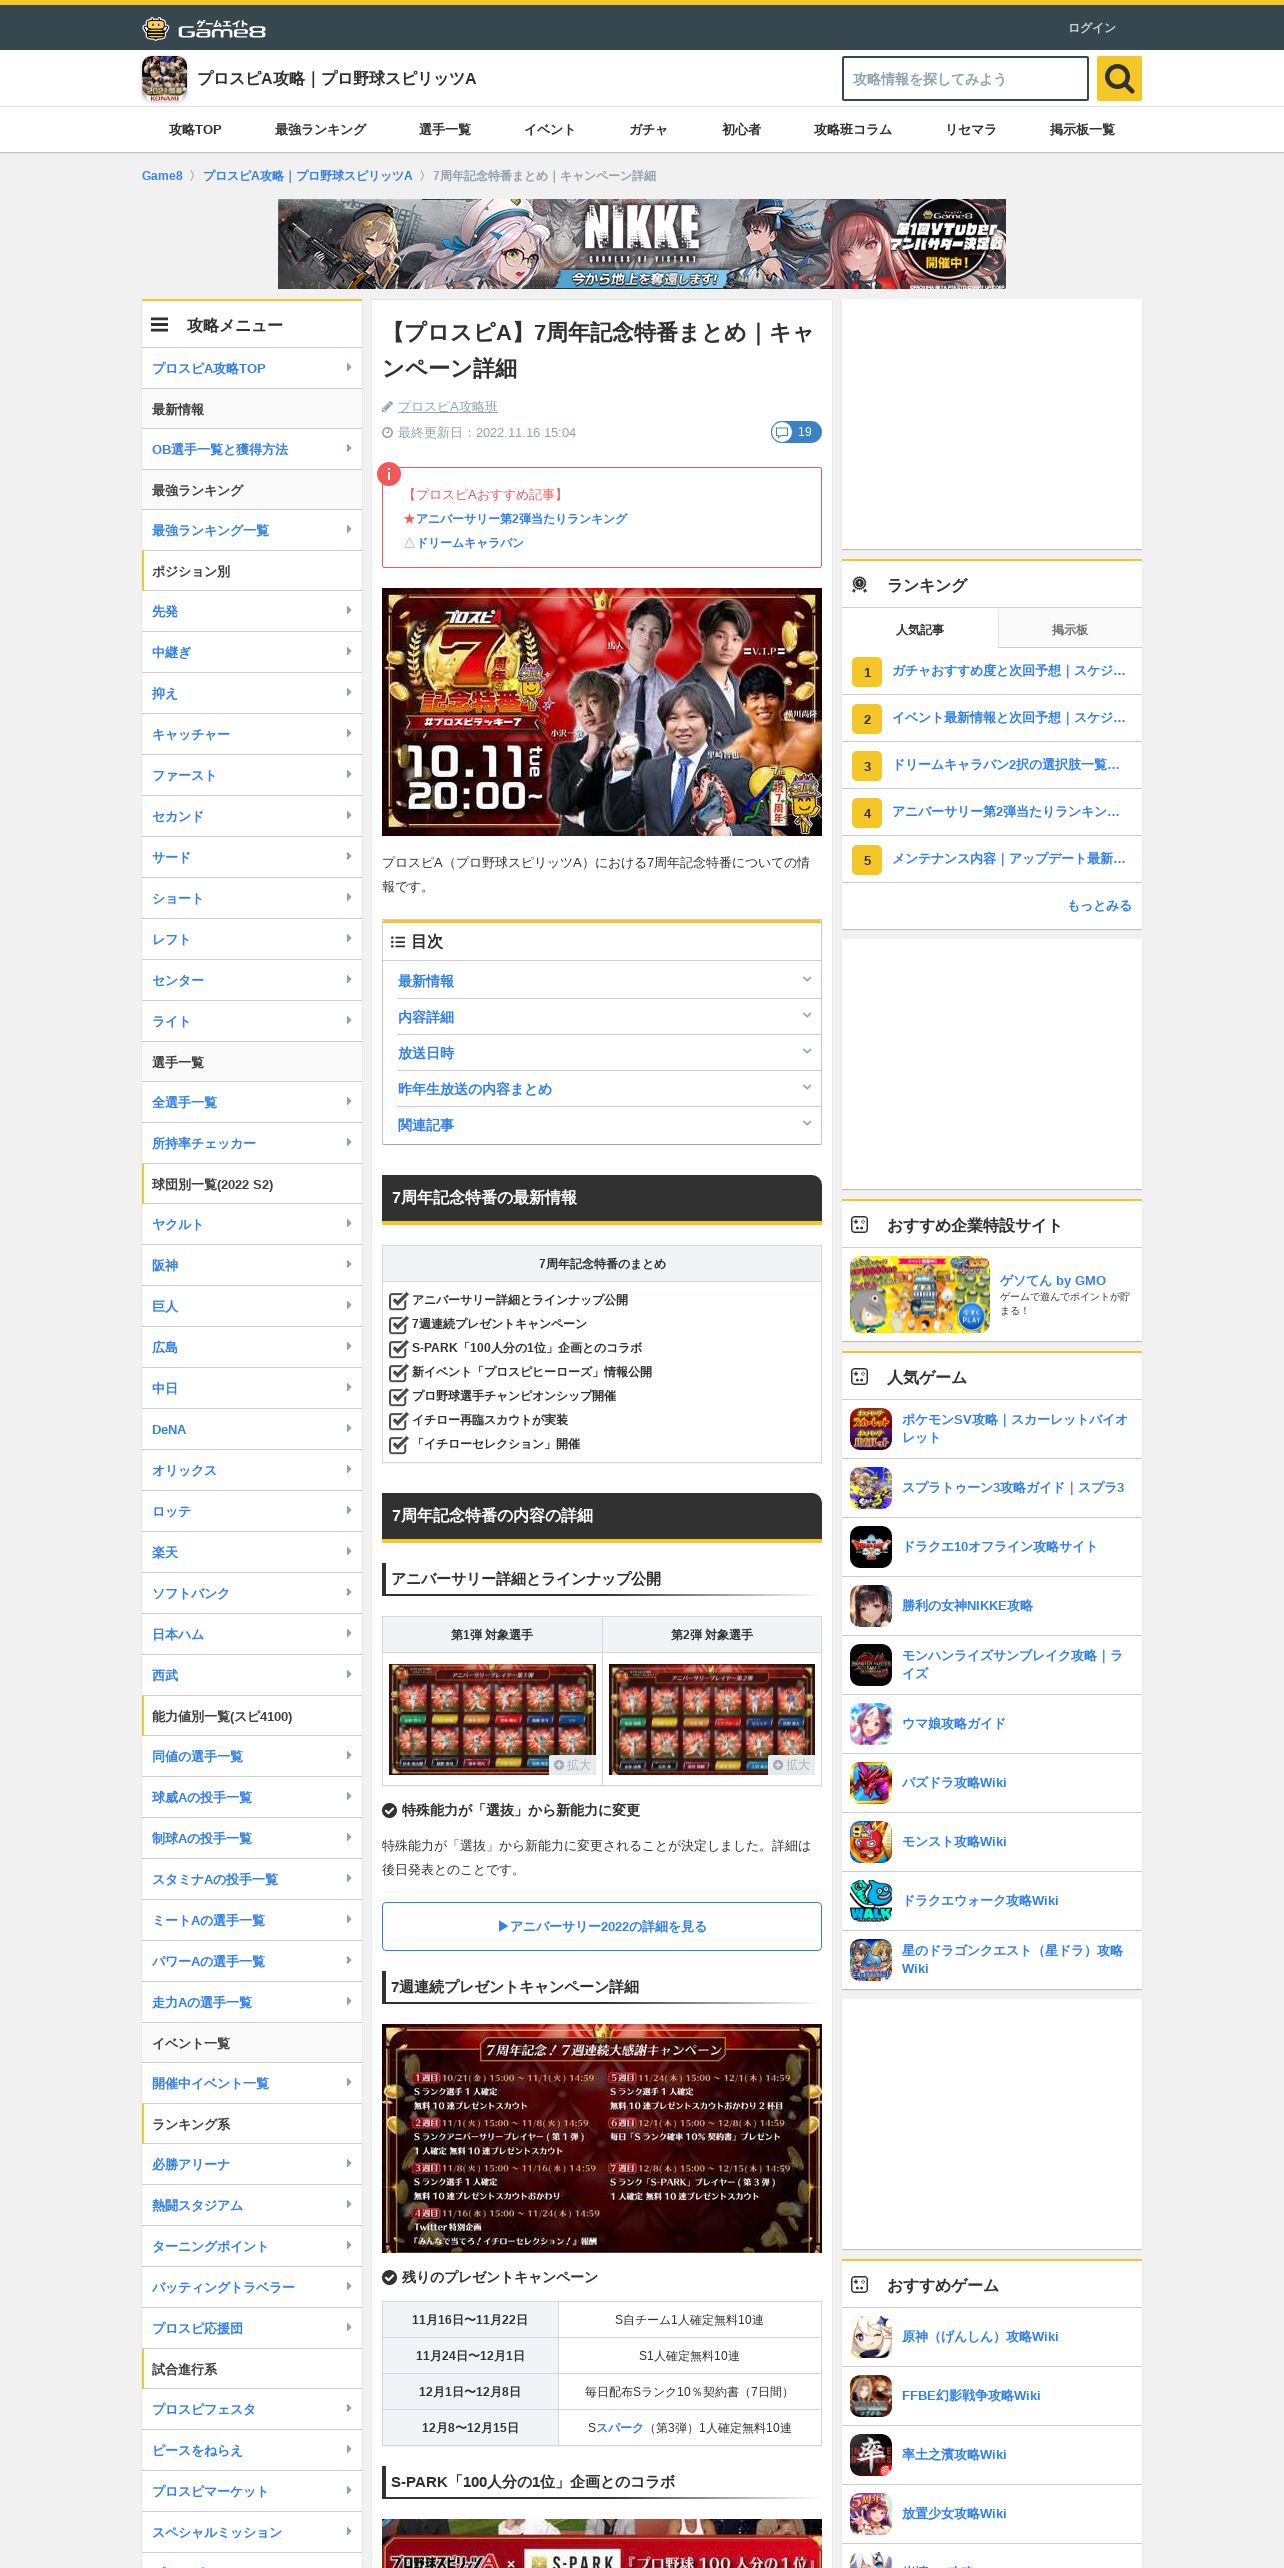Open プロスピA攻略TOP sidebar arrow item

[252, 368]
